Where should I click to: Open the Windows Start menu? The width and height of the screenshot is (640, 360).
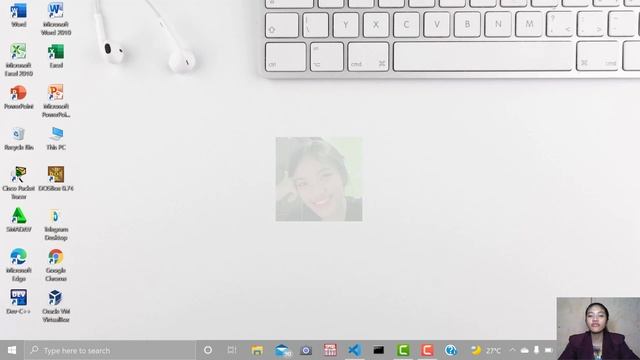pyautogui.click(x=12, y=350)
